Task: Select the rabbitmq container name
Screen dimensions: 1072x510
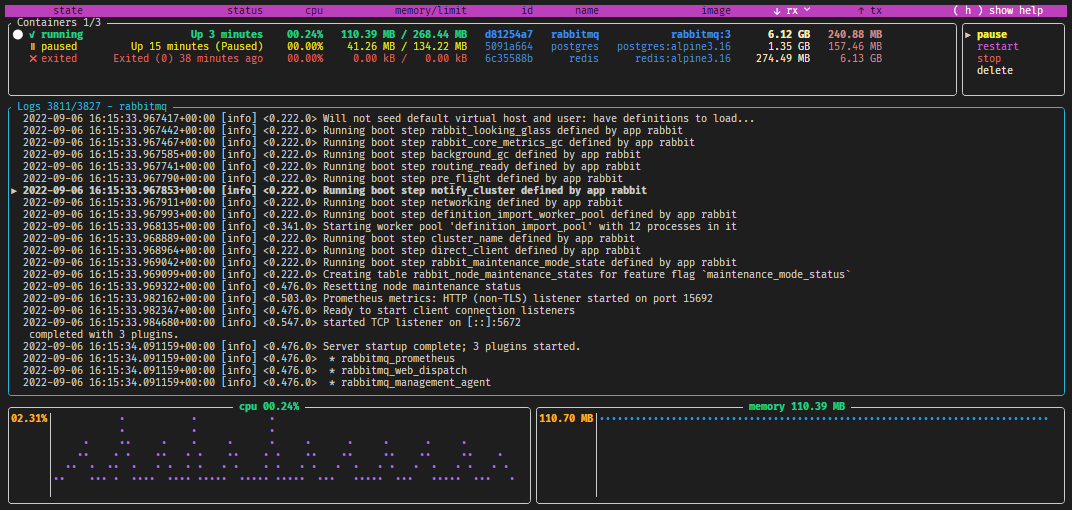Action: (x=575, y=34)
